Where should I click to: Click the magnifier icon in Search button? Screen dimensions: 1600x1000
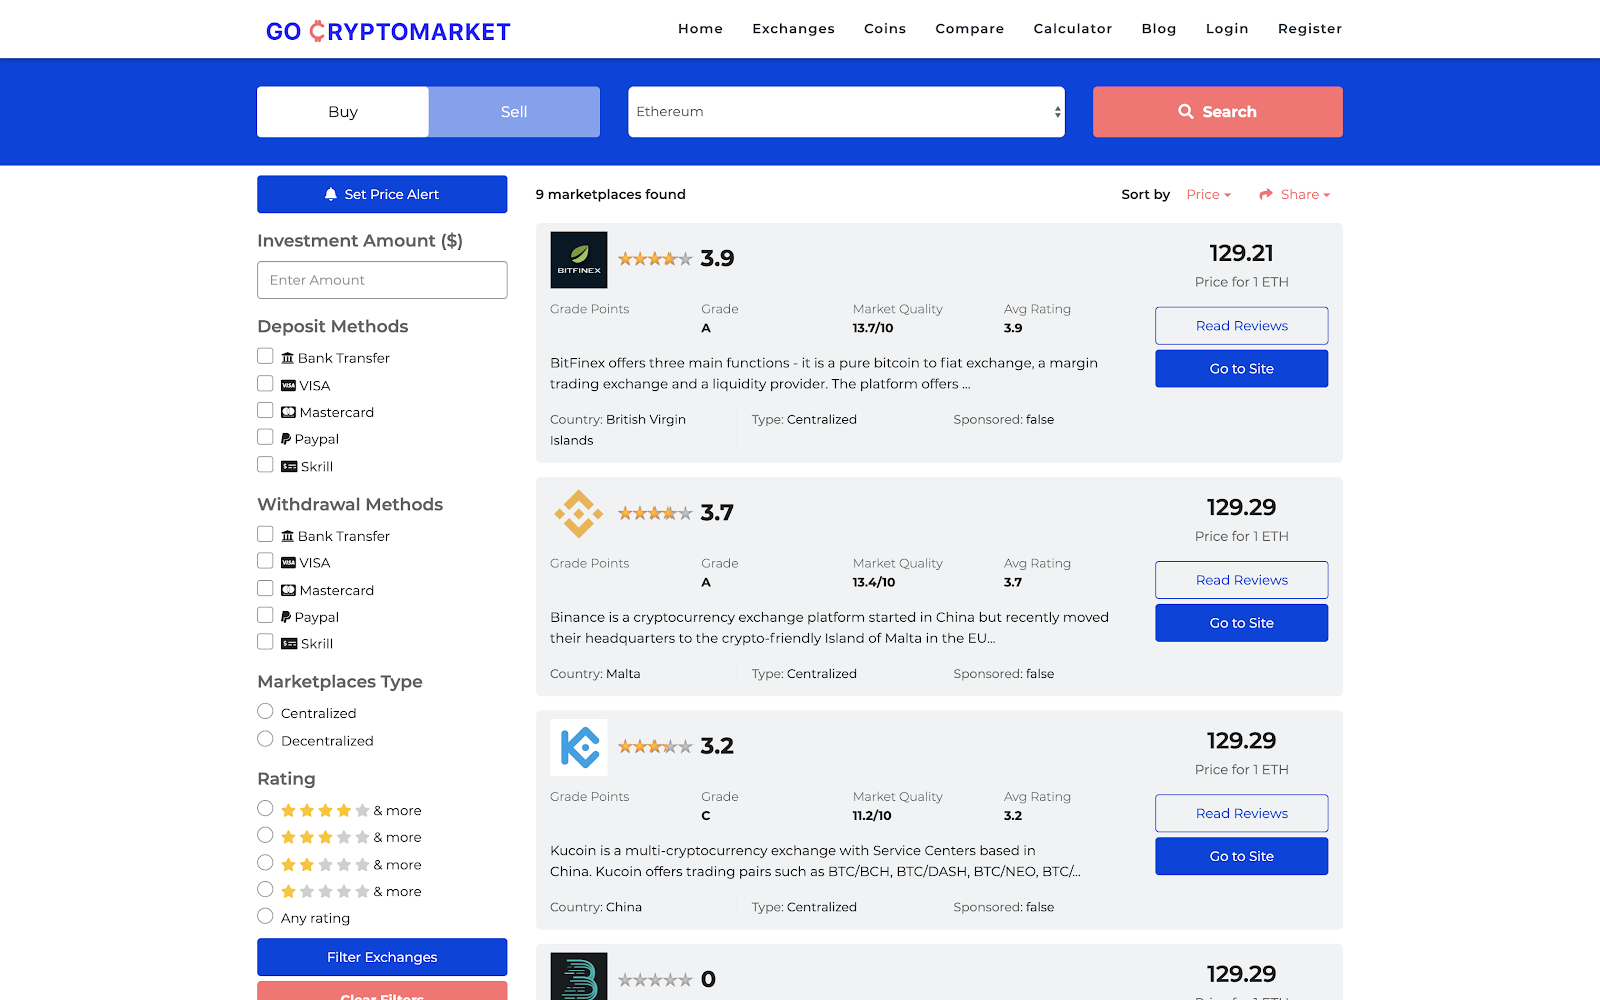(1186, 111)
